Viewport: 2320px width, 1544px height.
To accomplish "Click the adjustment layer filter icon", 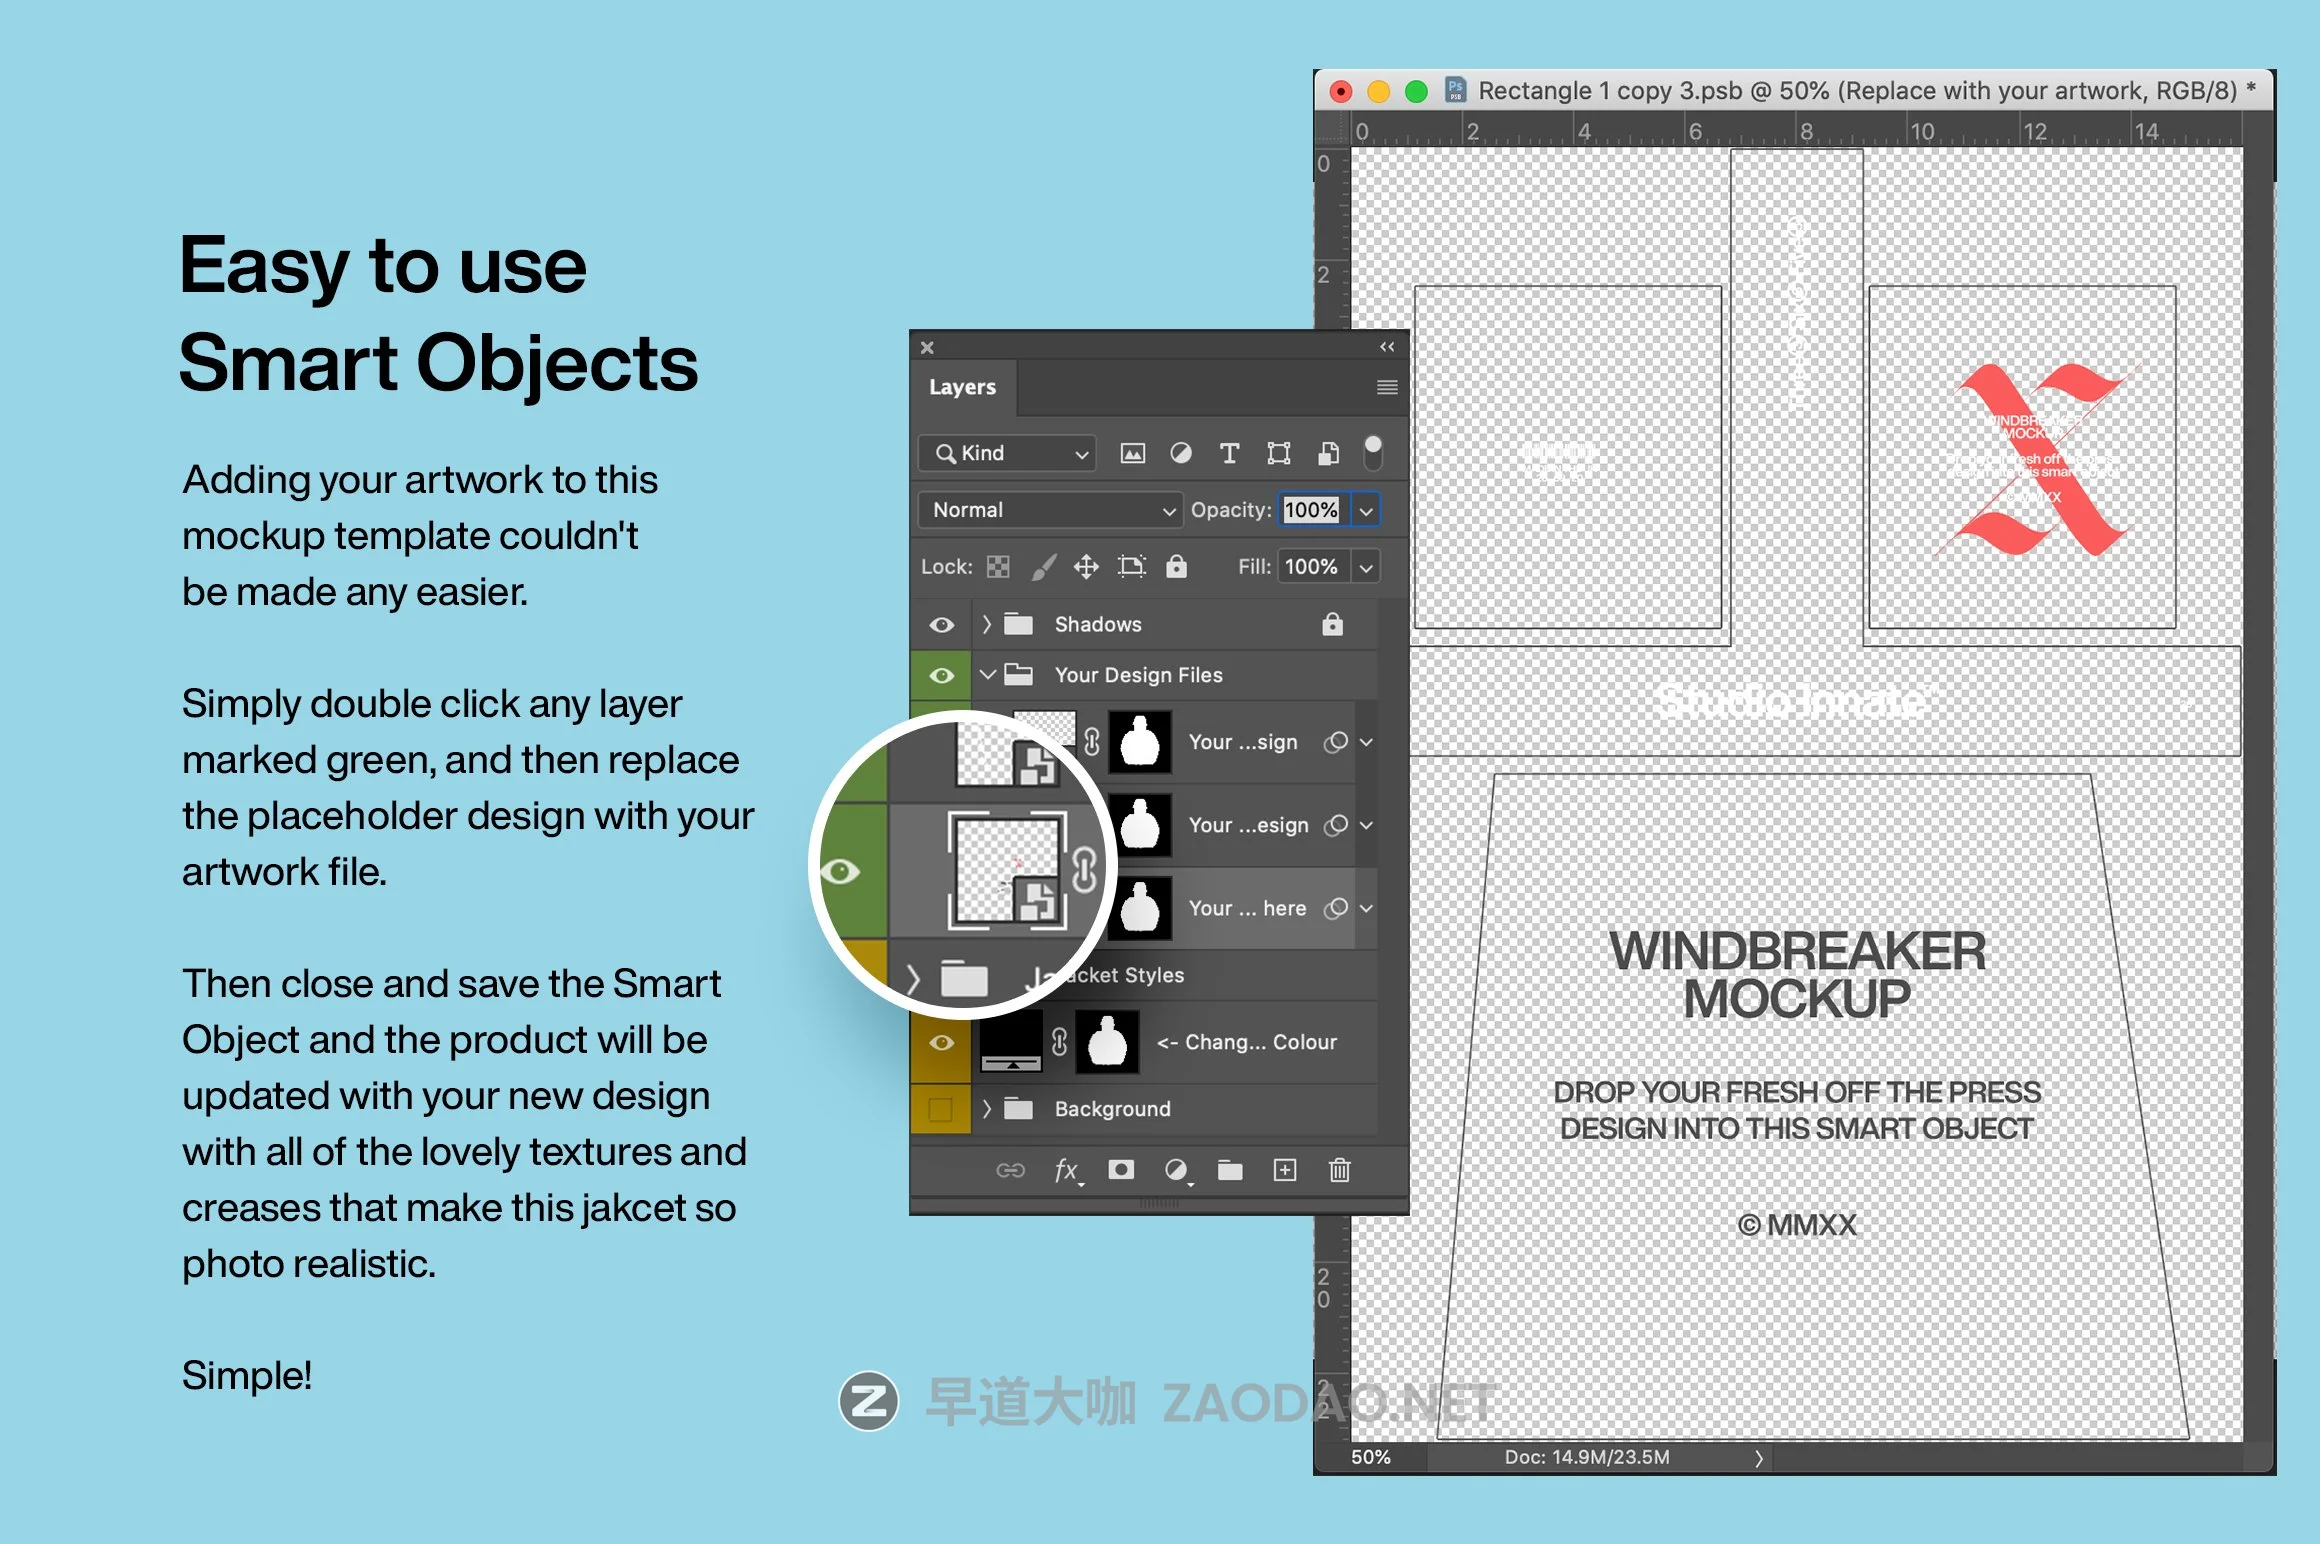I will tap(1181, 453).
